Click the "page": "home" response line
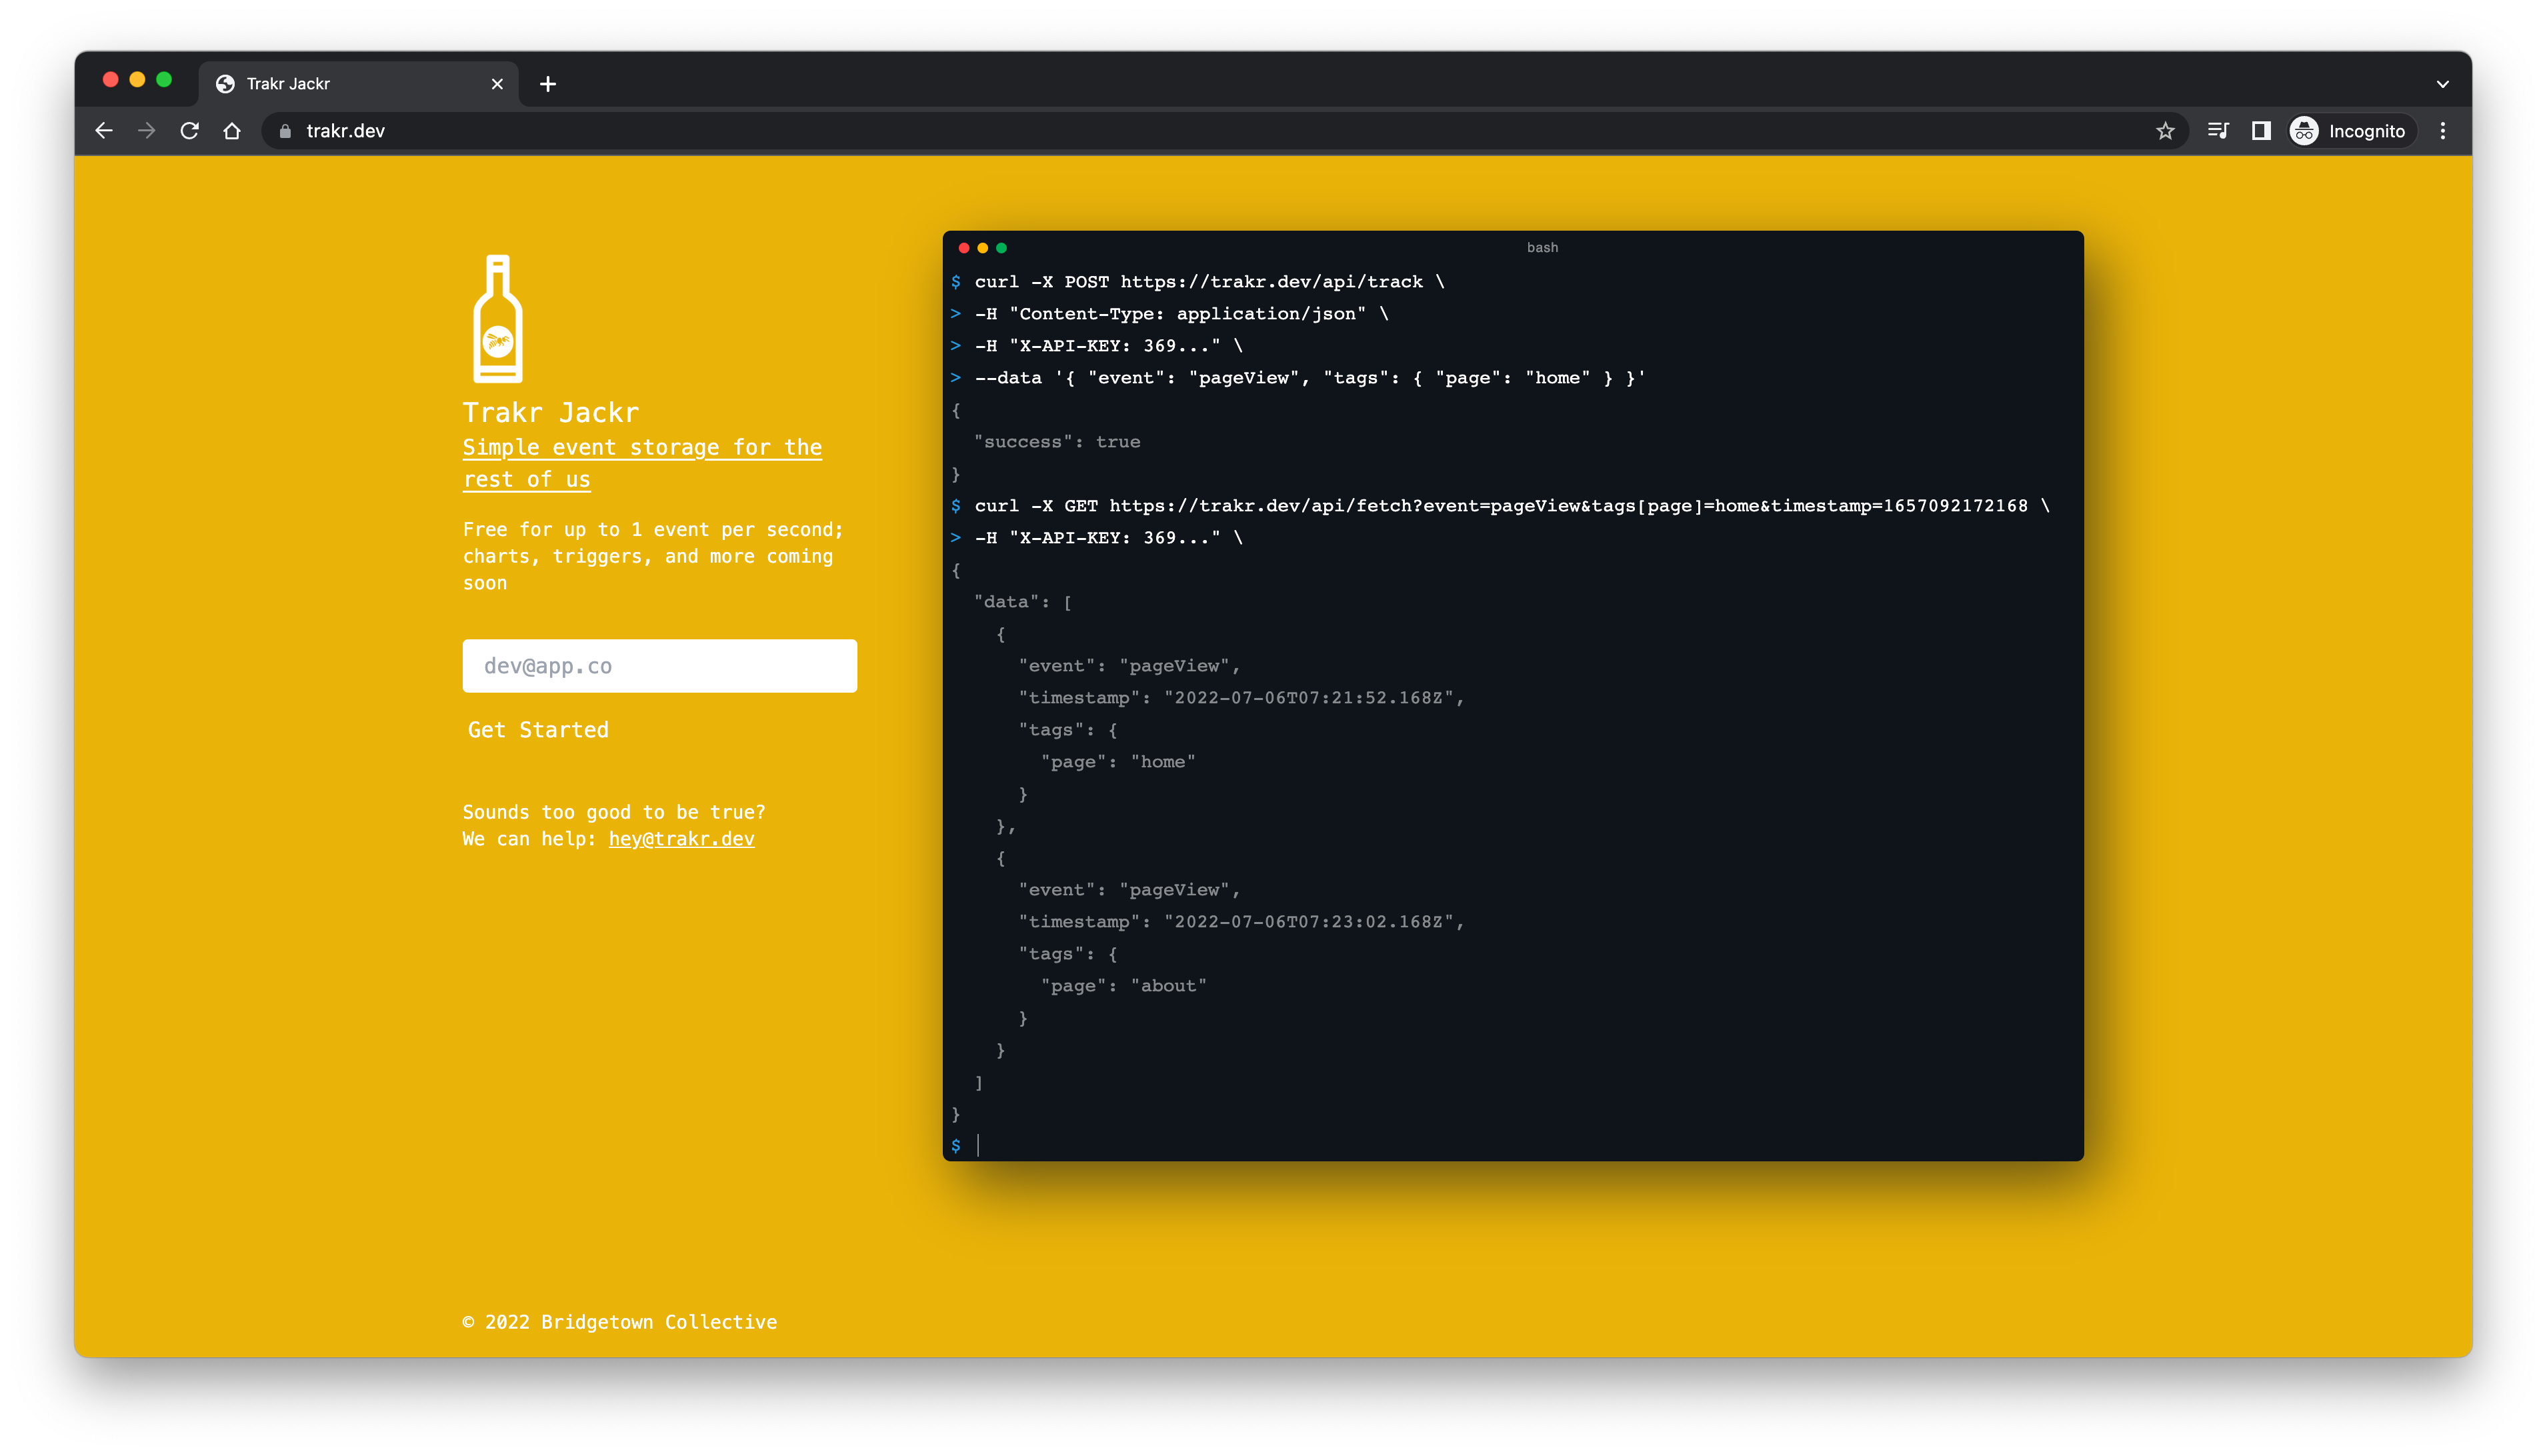This screenshot has width=2547, height=1456. coord(1118,762)
